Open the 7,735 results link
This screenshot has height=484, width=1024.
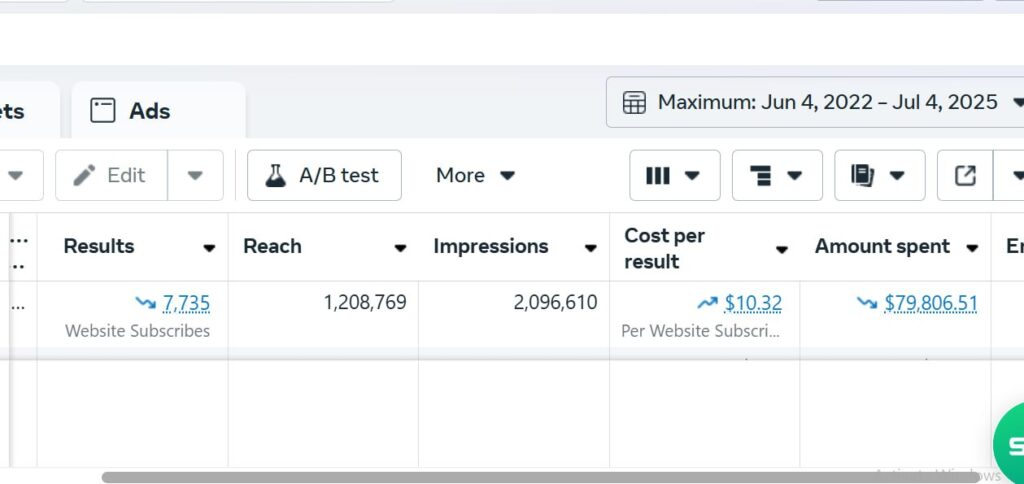pos(186,303)
